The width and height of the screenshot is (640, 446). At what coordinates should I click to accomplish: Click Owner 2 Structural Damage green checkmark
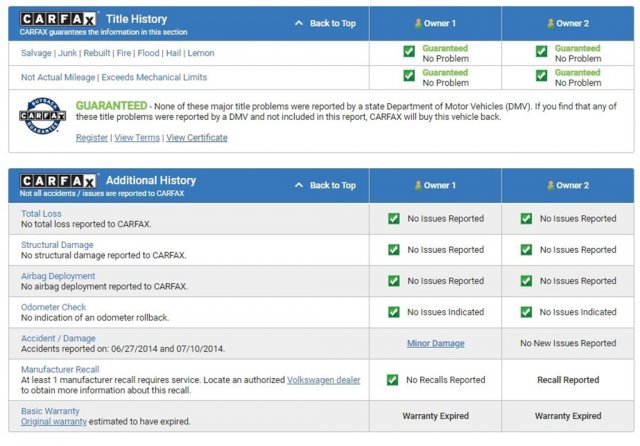(526, 250)
